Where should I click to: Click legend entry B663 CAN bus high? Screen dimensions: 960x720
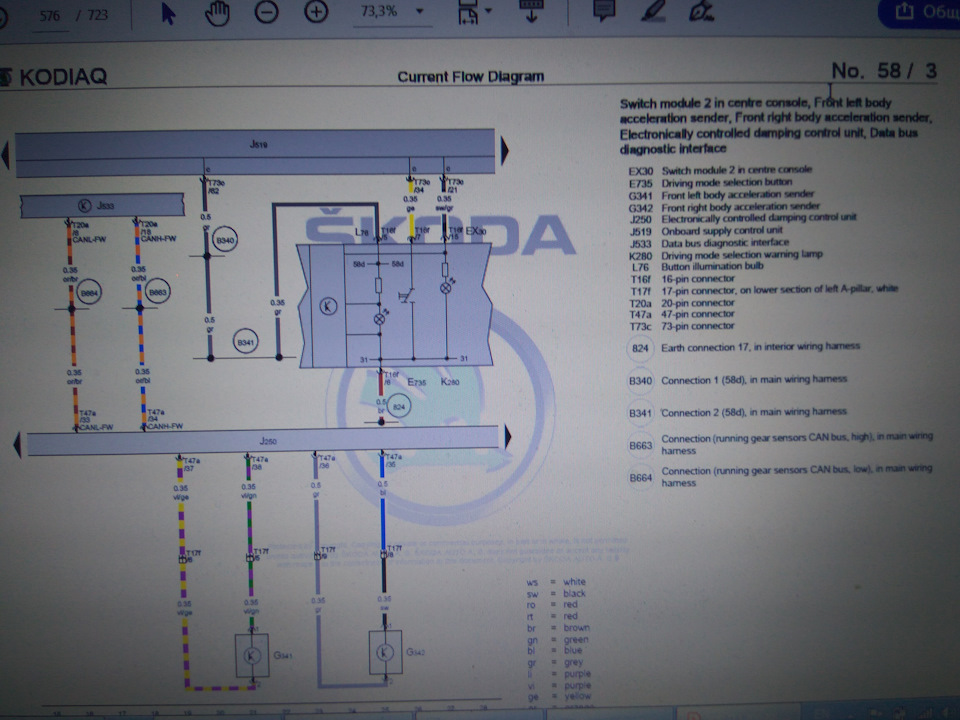coord(781,444)
